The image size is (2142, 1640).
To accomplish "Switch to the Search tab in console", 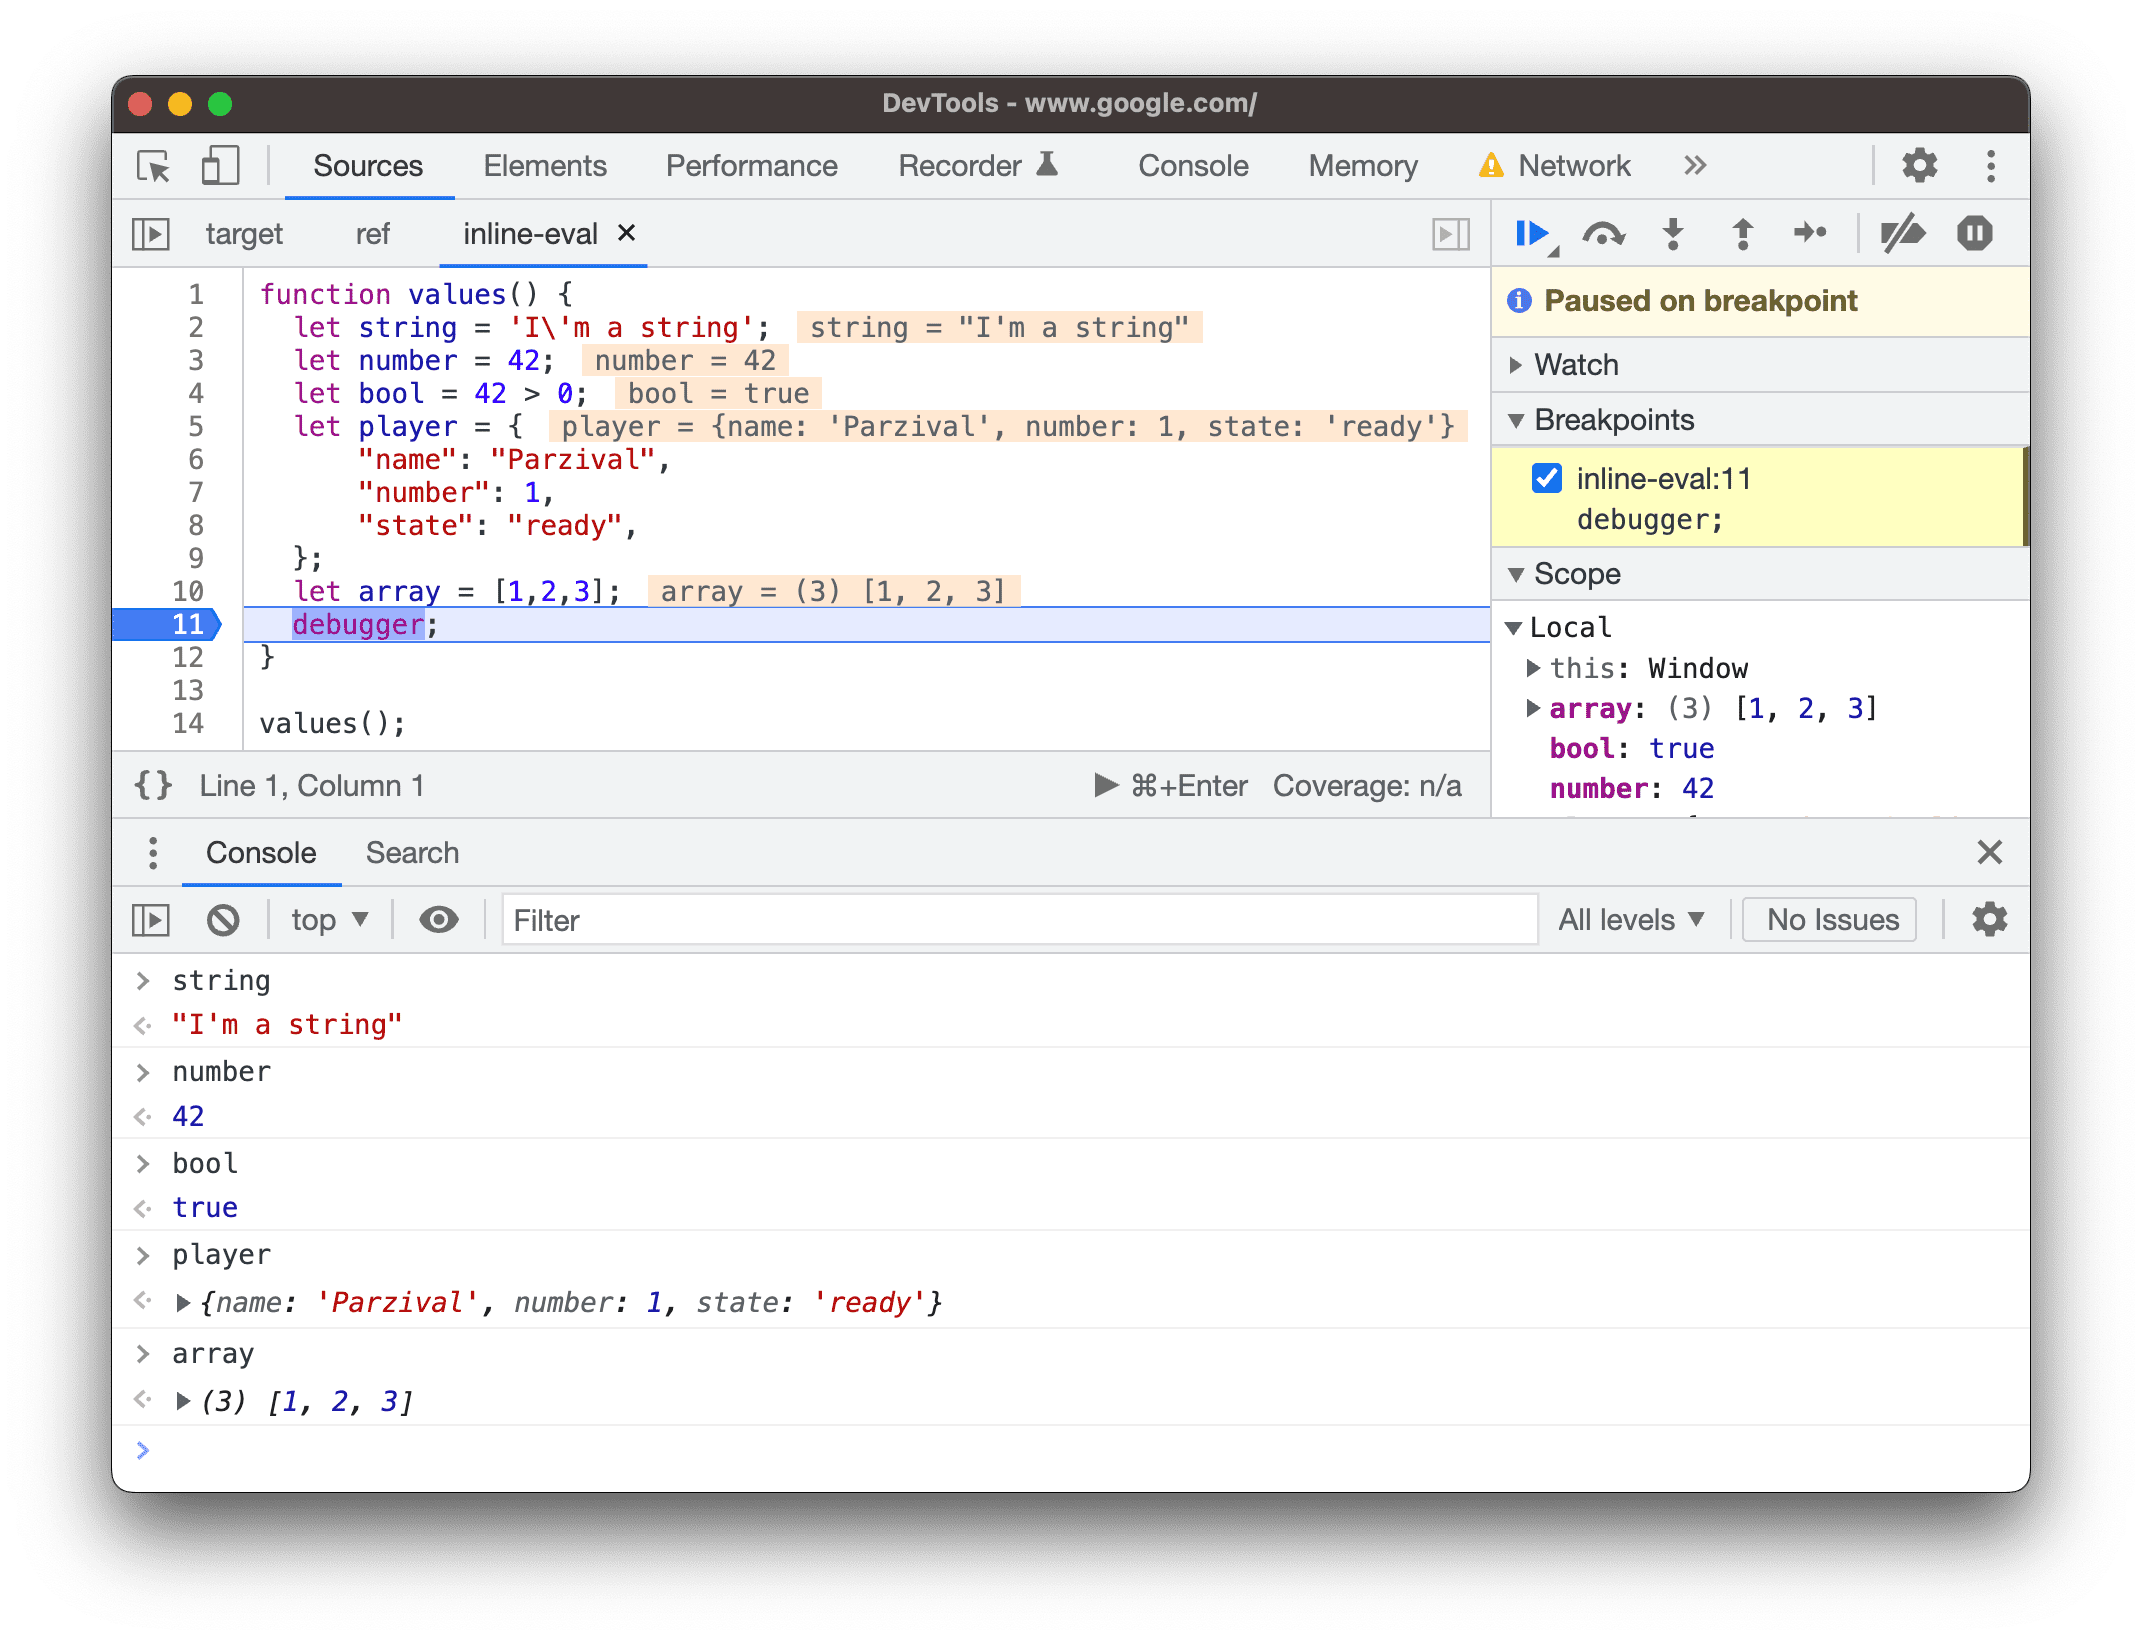I will pyautogui.click(x=408, y=851).
